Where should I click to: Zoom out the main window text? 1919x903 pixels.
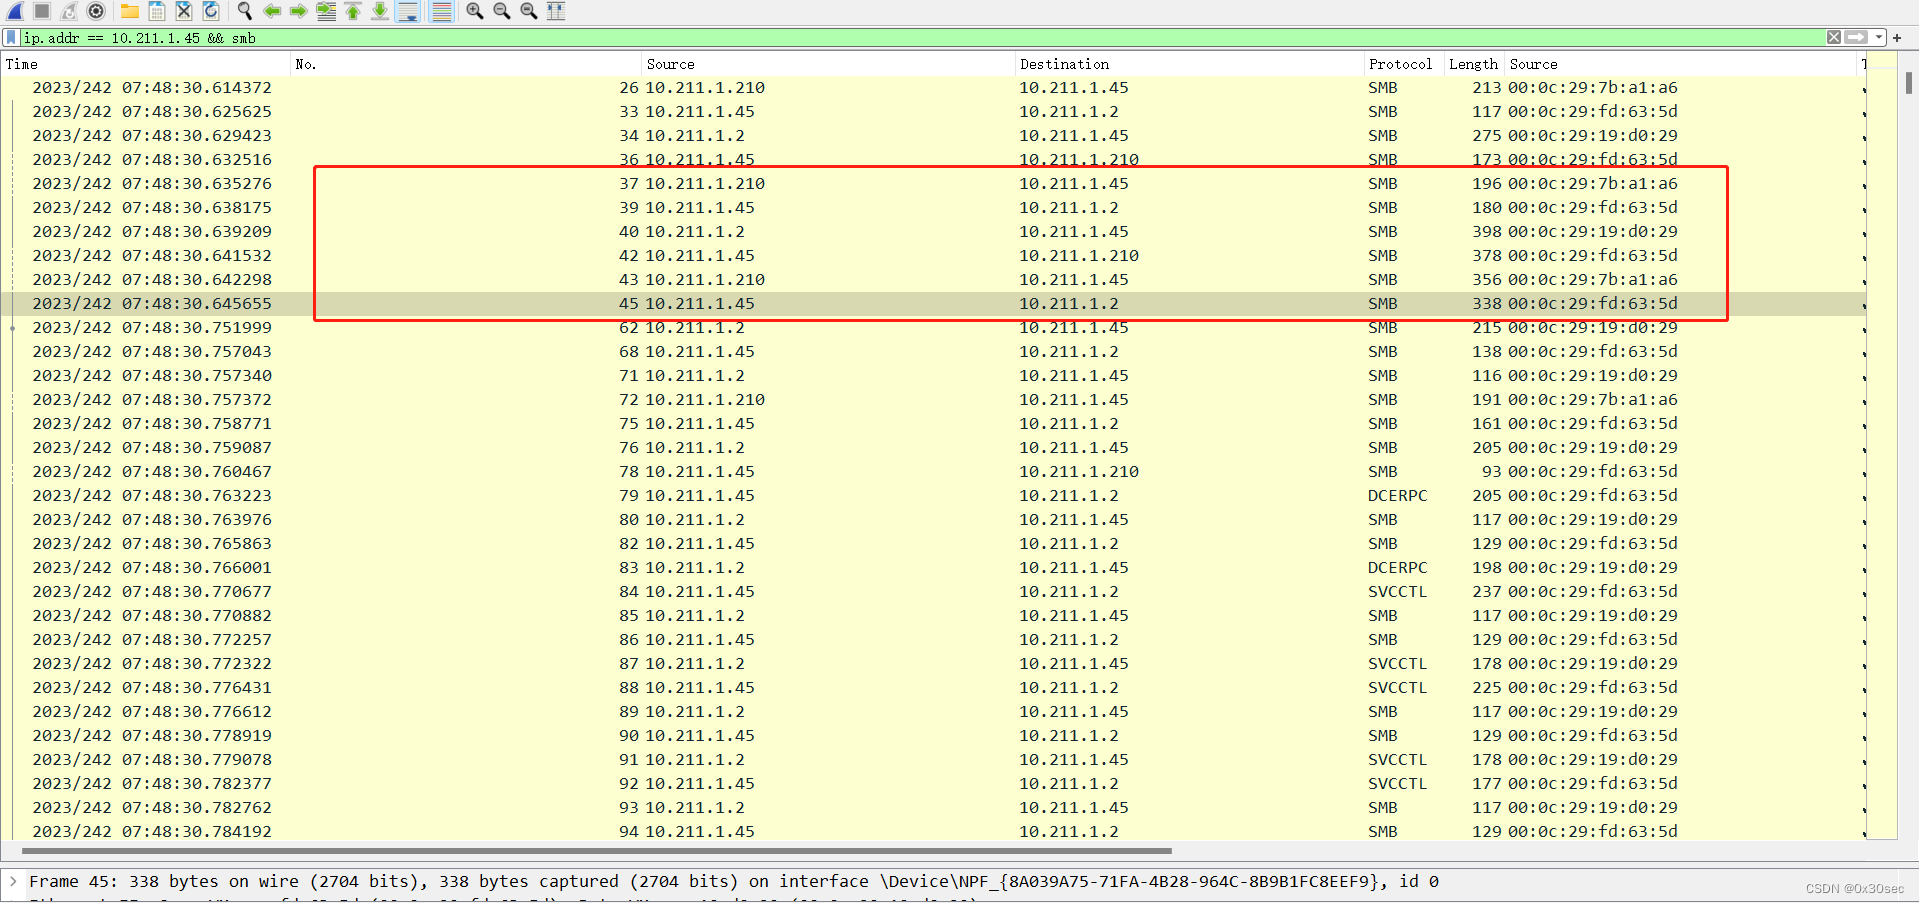[x=502, y=11]
